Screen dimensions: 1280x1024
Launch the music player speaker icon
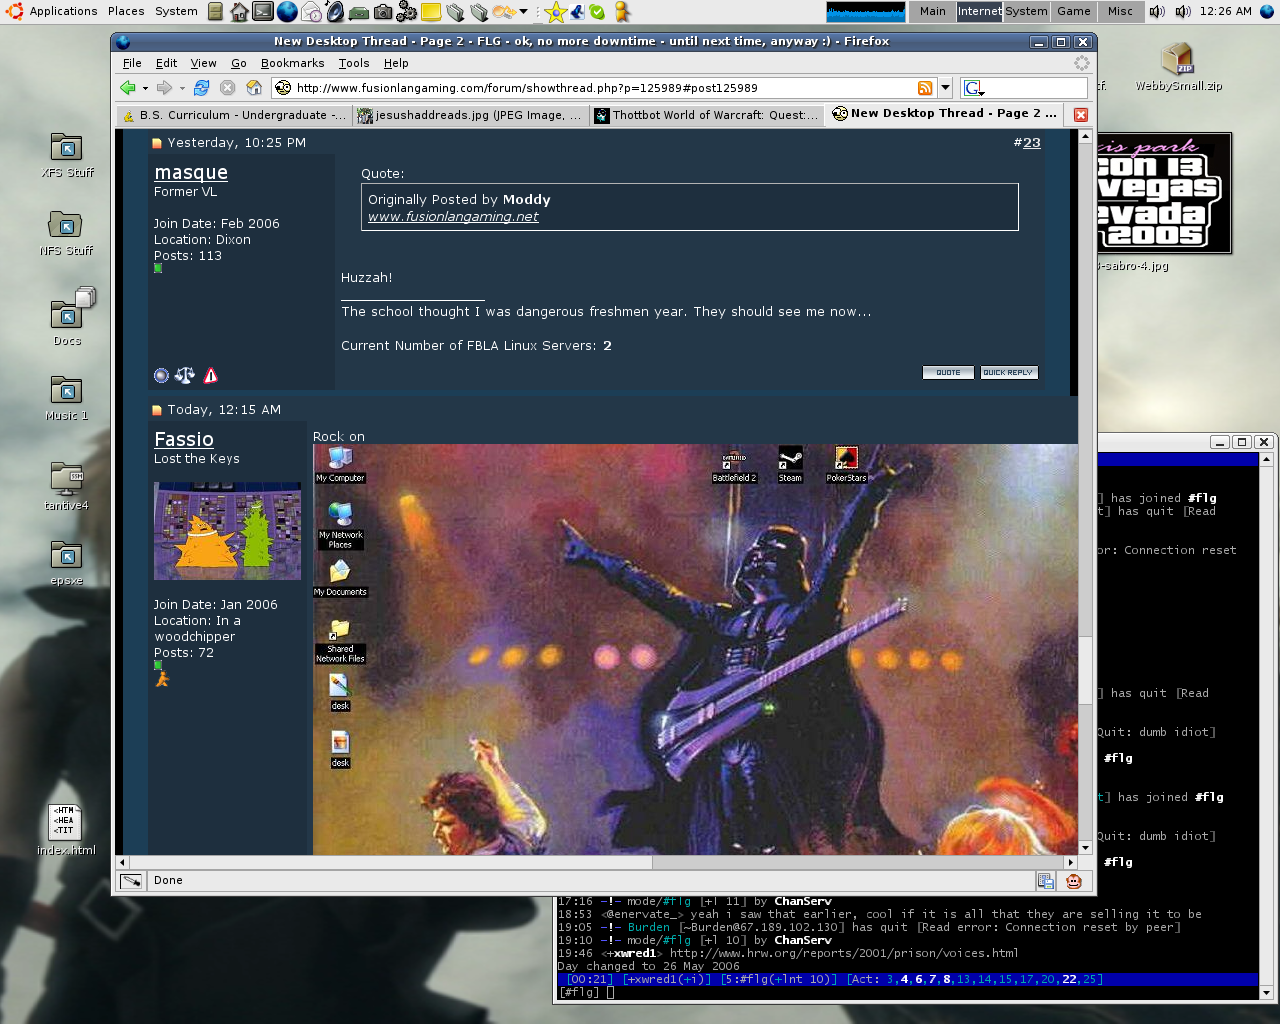[335, 12]
